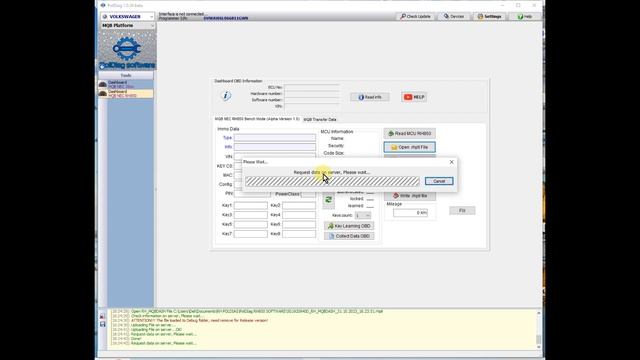Click the Read MCU RH850 button
The image size is (640, 360).
click(409, 133)
